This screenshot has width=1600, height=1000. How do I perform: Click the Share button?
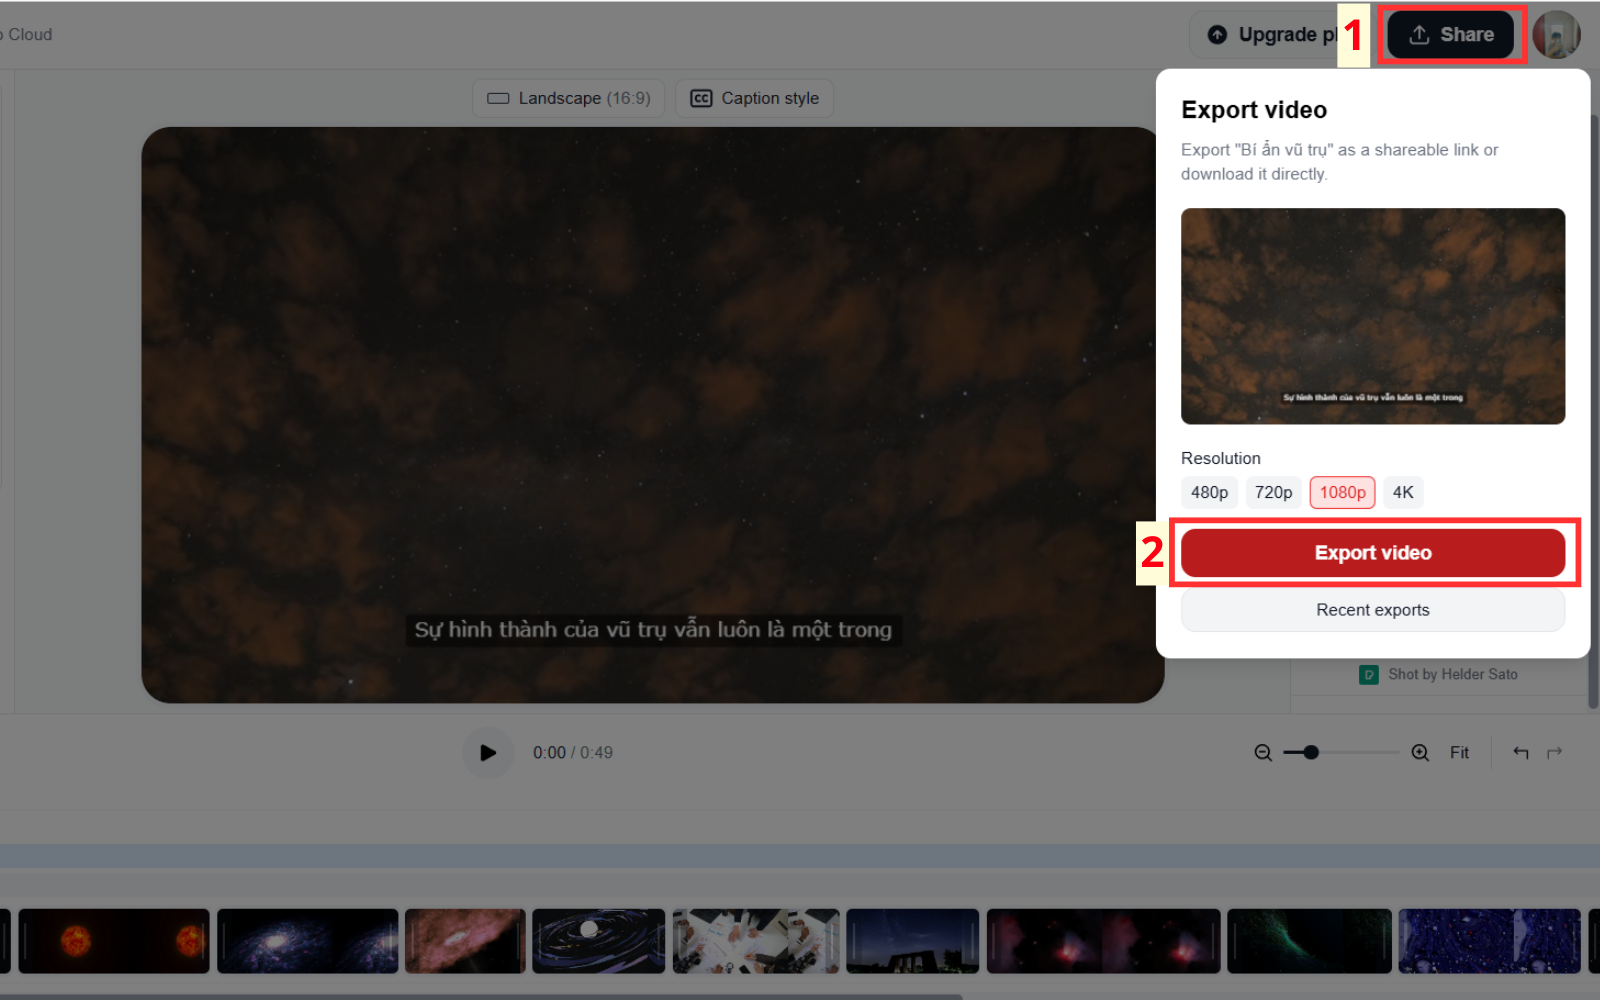point(1450,35)
